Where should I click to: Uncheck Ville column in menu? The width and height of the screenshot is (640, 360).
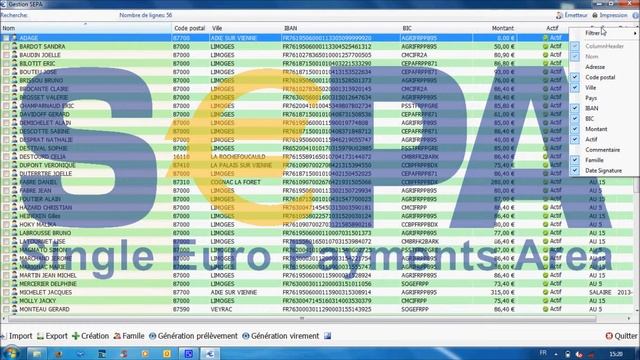click(x=575, y=87)
